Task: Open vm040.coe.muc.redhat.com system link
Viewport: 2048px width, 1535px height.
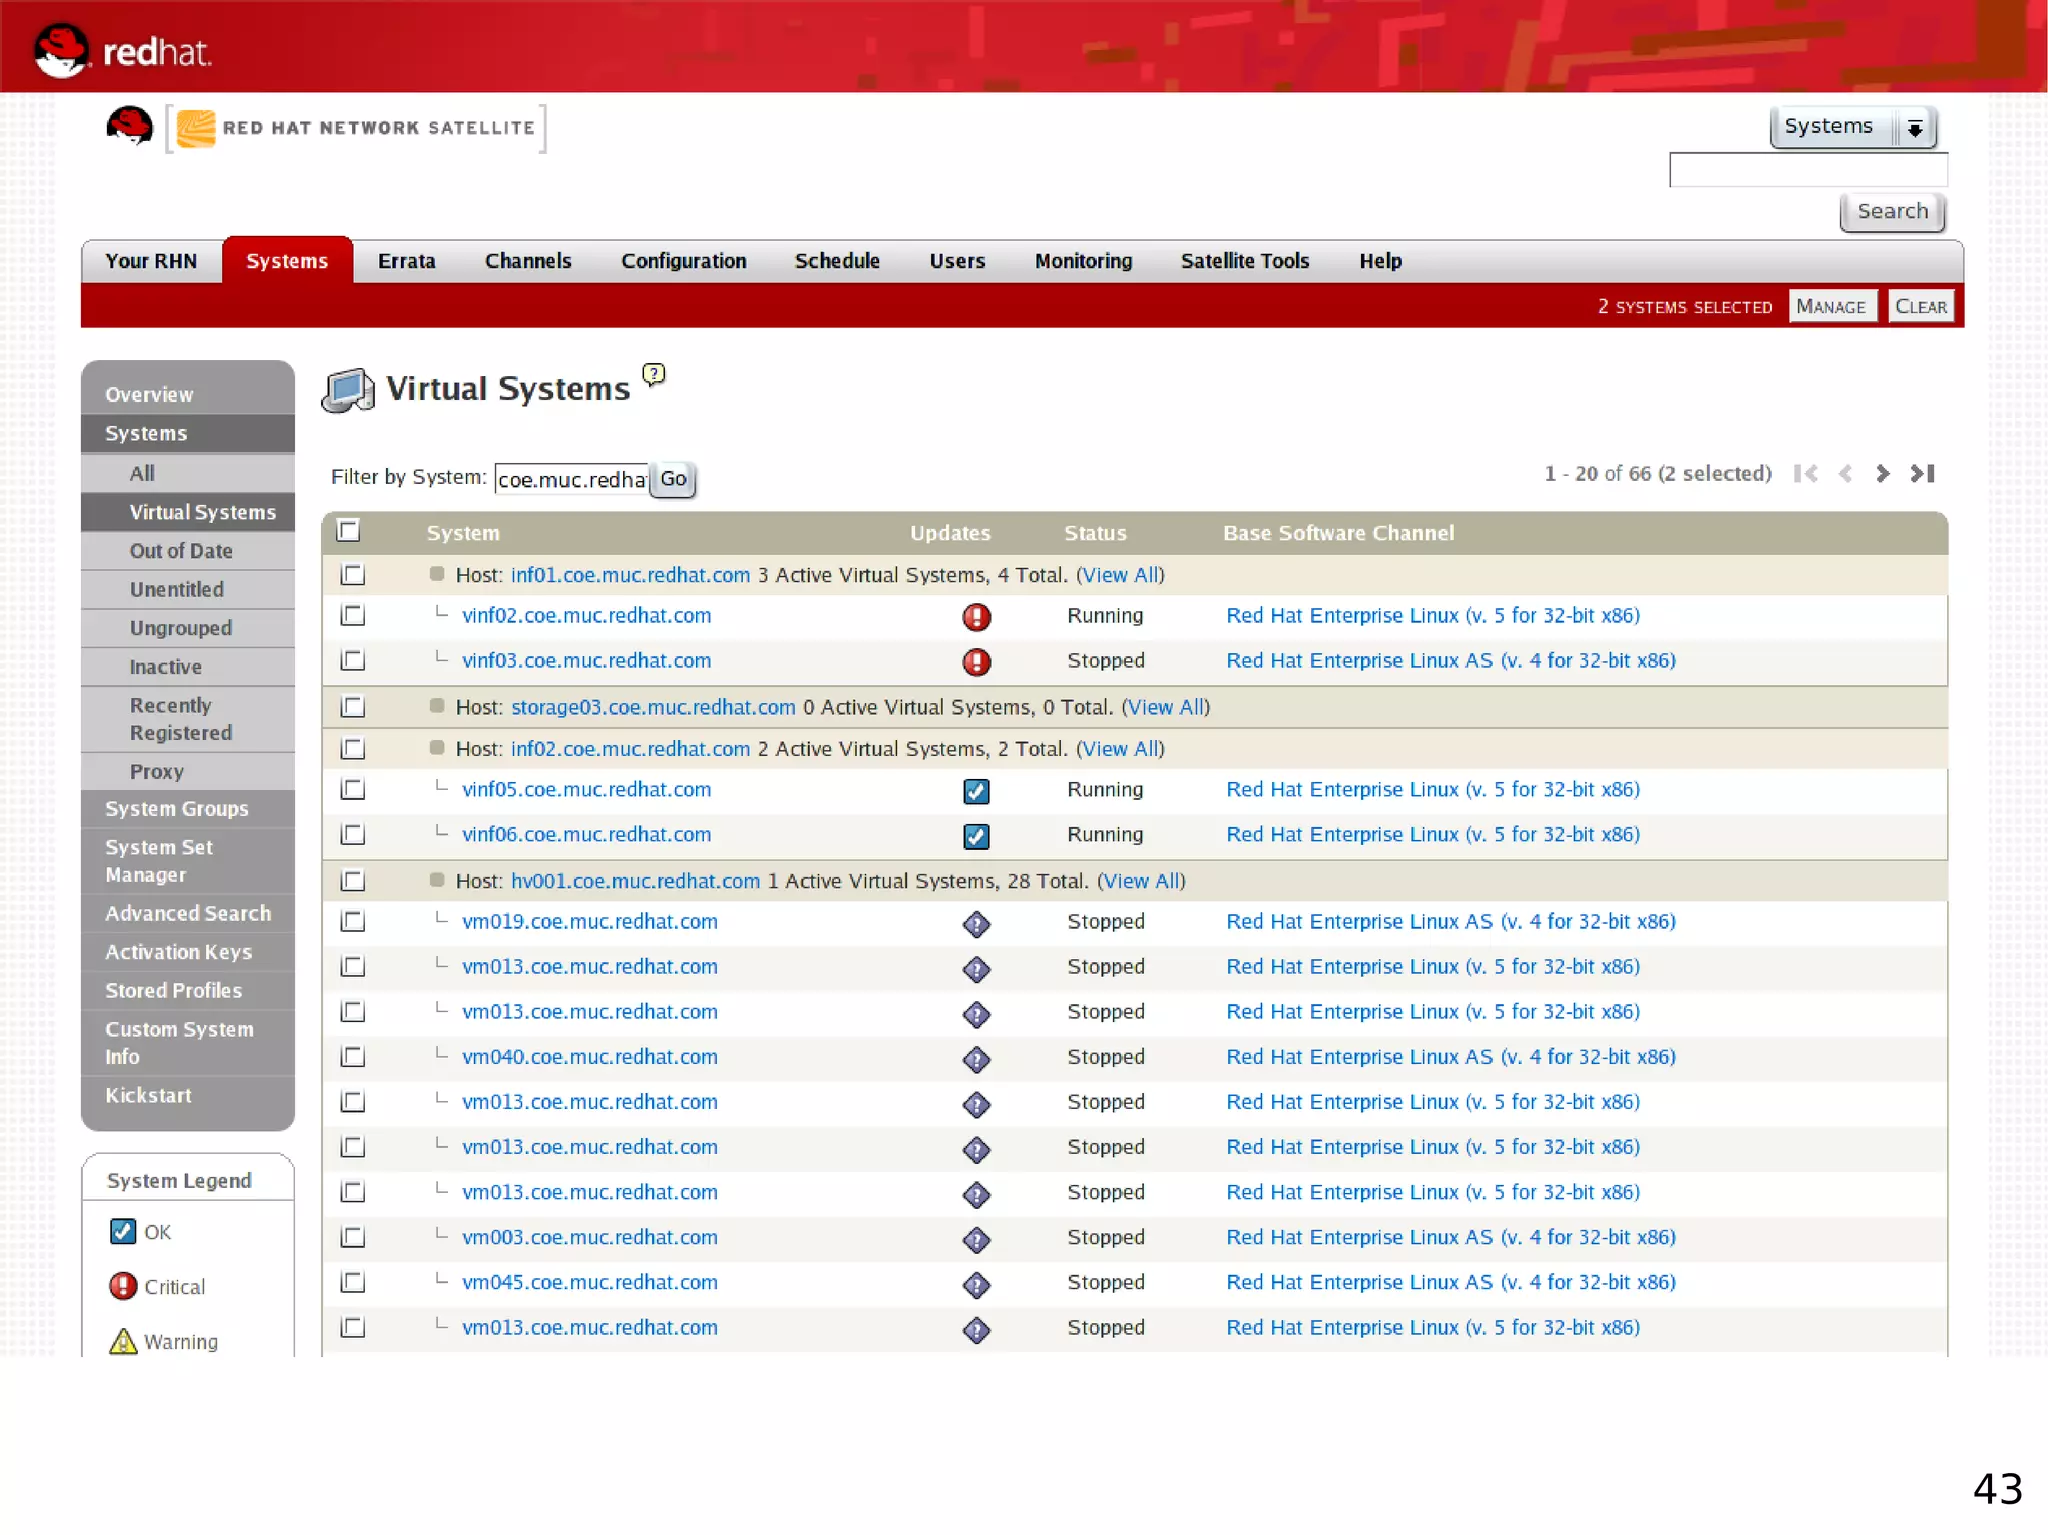Action: point(589,1057)
